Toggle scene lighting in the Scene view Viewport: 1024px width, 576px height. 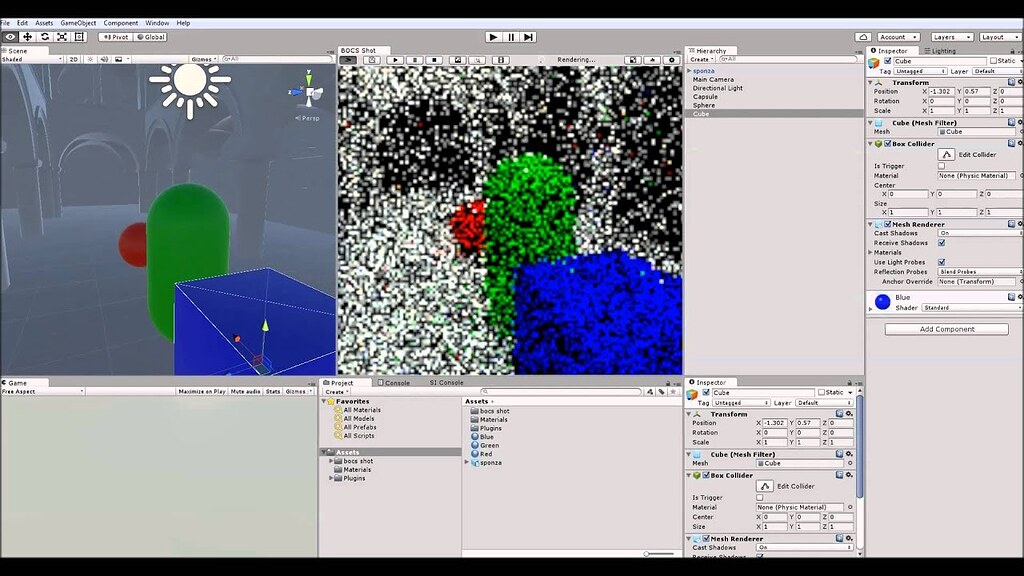point(90,59)
